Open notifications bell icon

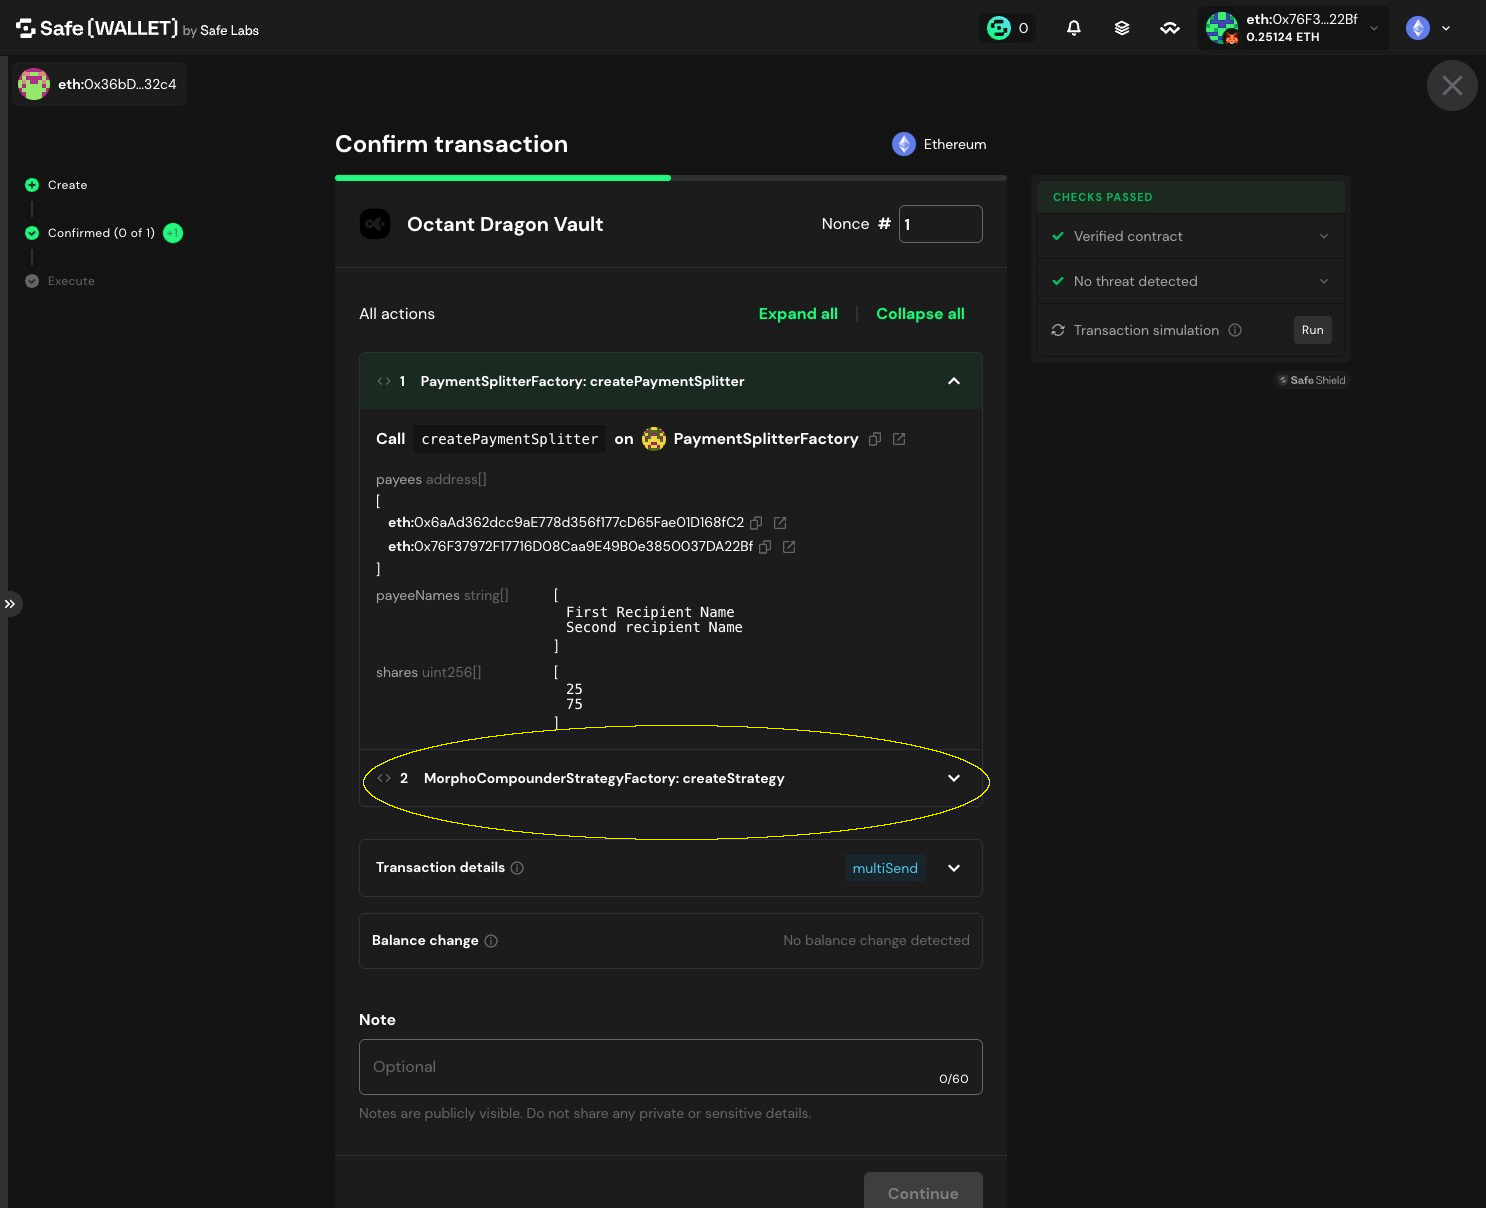coord(1074,28)
